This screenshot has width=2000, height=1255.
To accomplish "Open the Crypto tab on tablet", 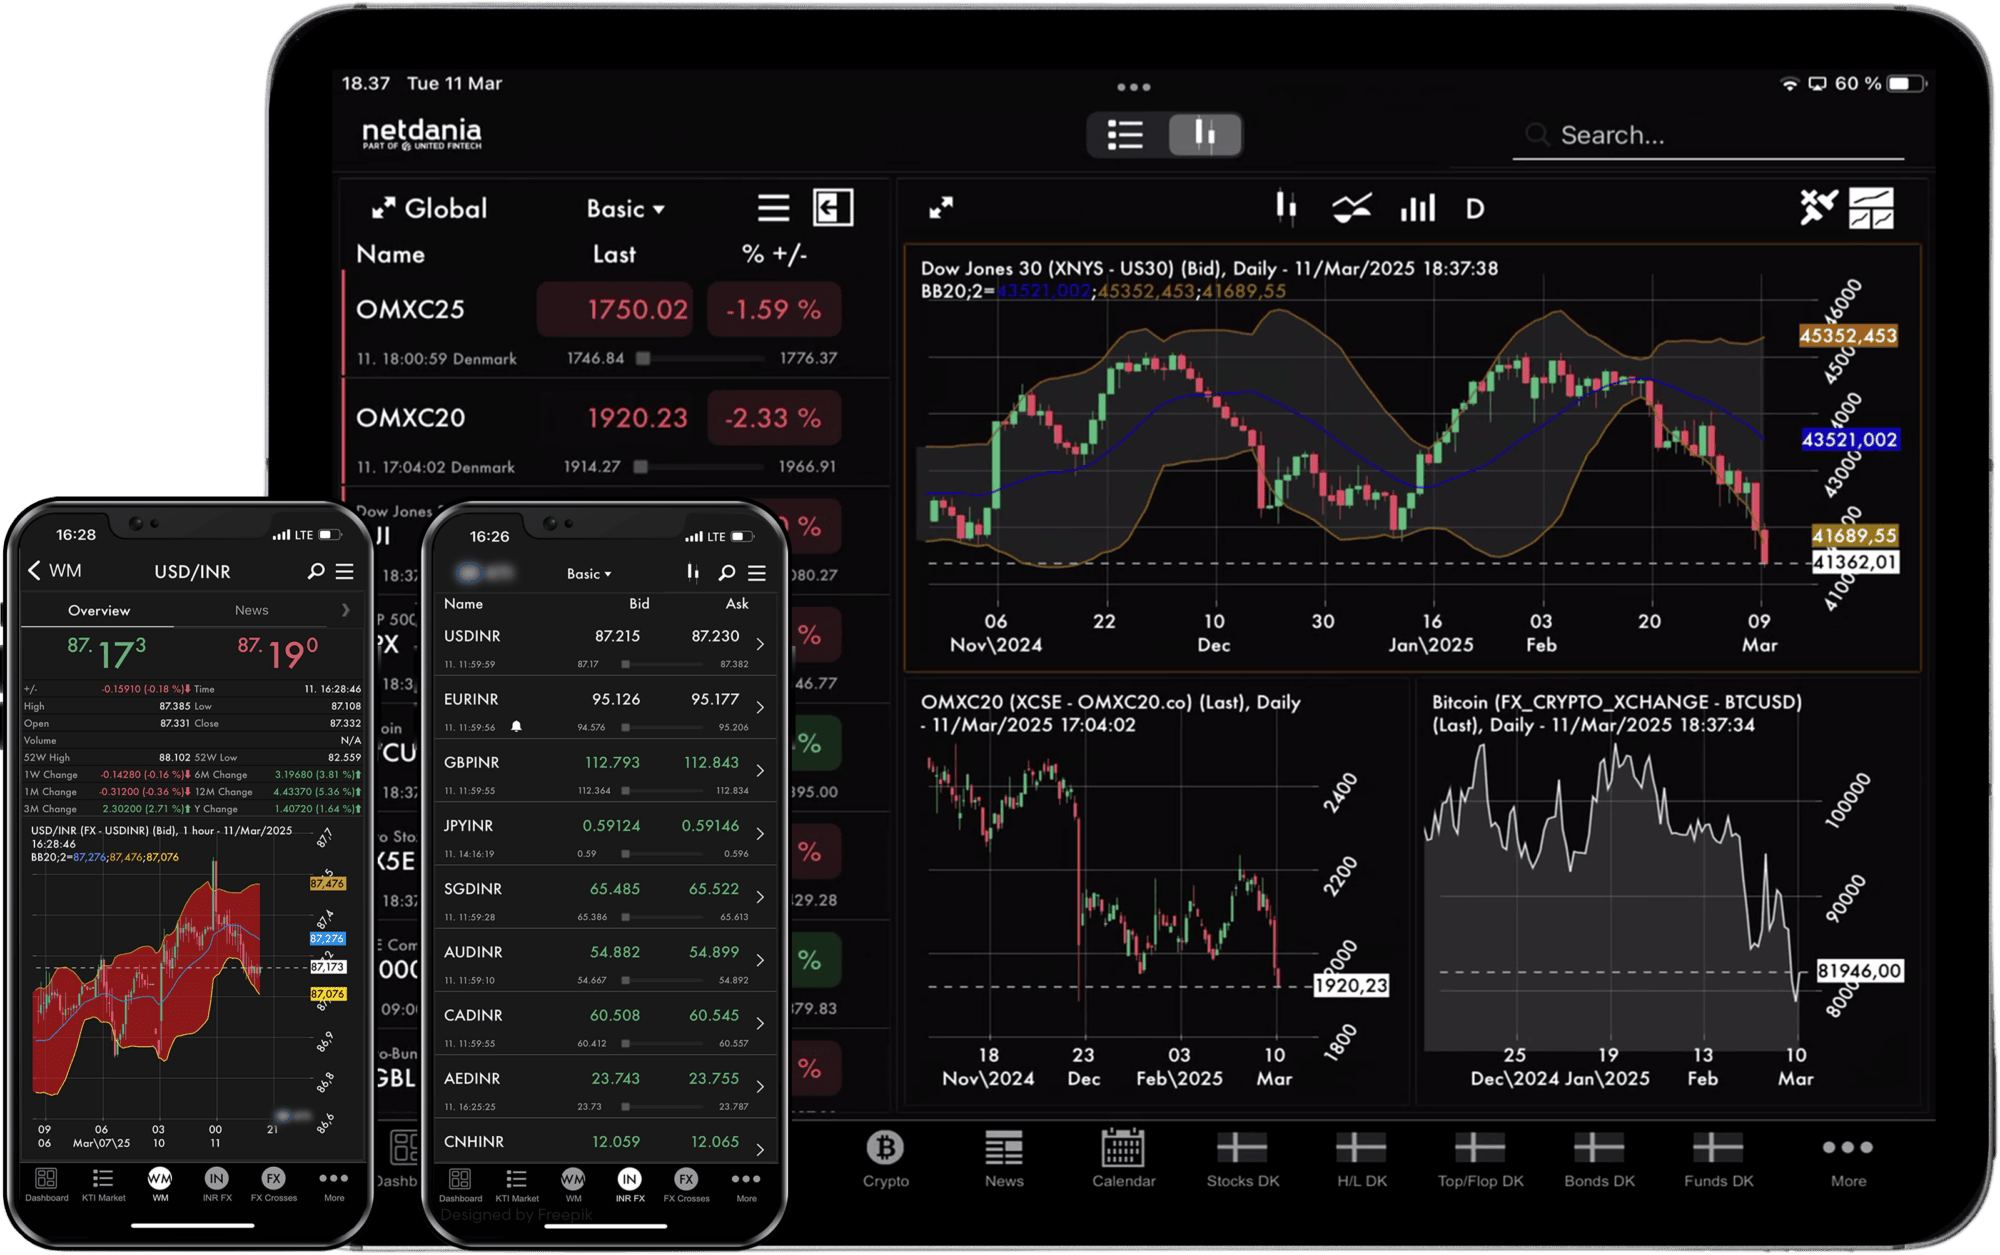I will click(x=886, y=1159).
